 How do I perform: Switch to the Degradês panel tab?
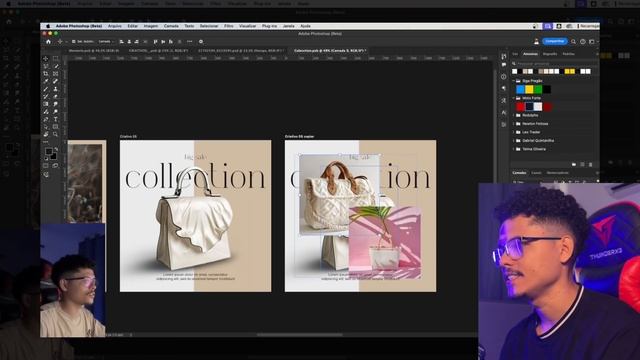(x=549, y=54)
